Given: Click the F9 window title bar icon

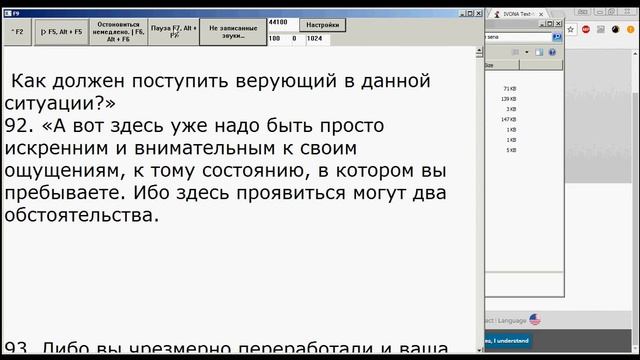Looking at the screenshot, I should click(8, 13).
